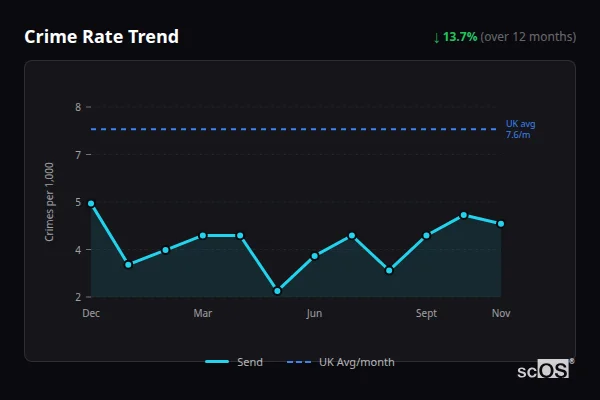
Task: Click the y-axis value 5
Action: click(78, 202)
